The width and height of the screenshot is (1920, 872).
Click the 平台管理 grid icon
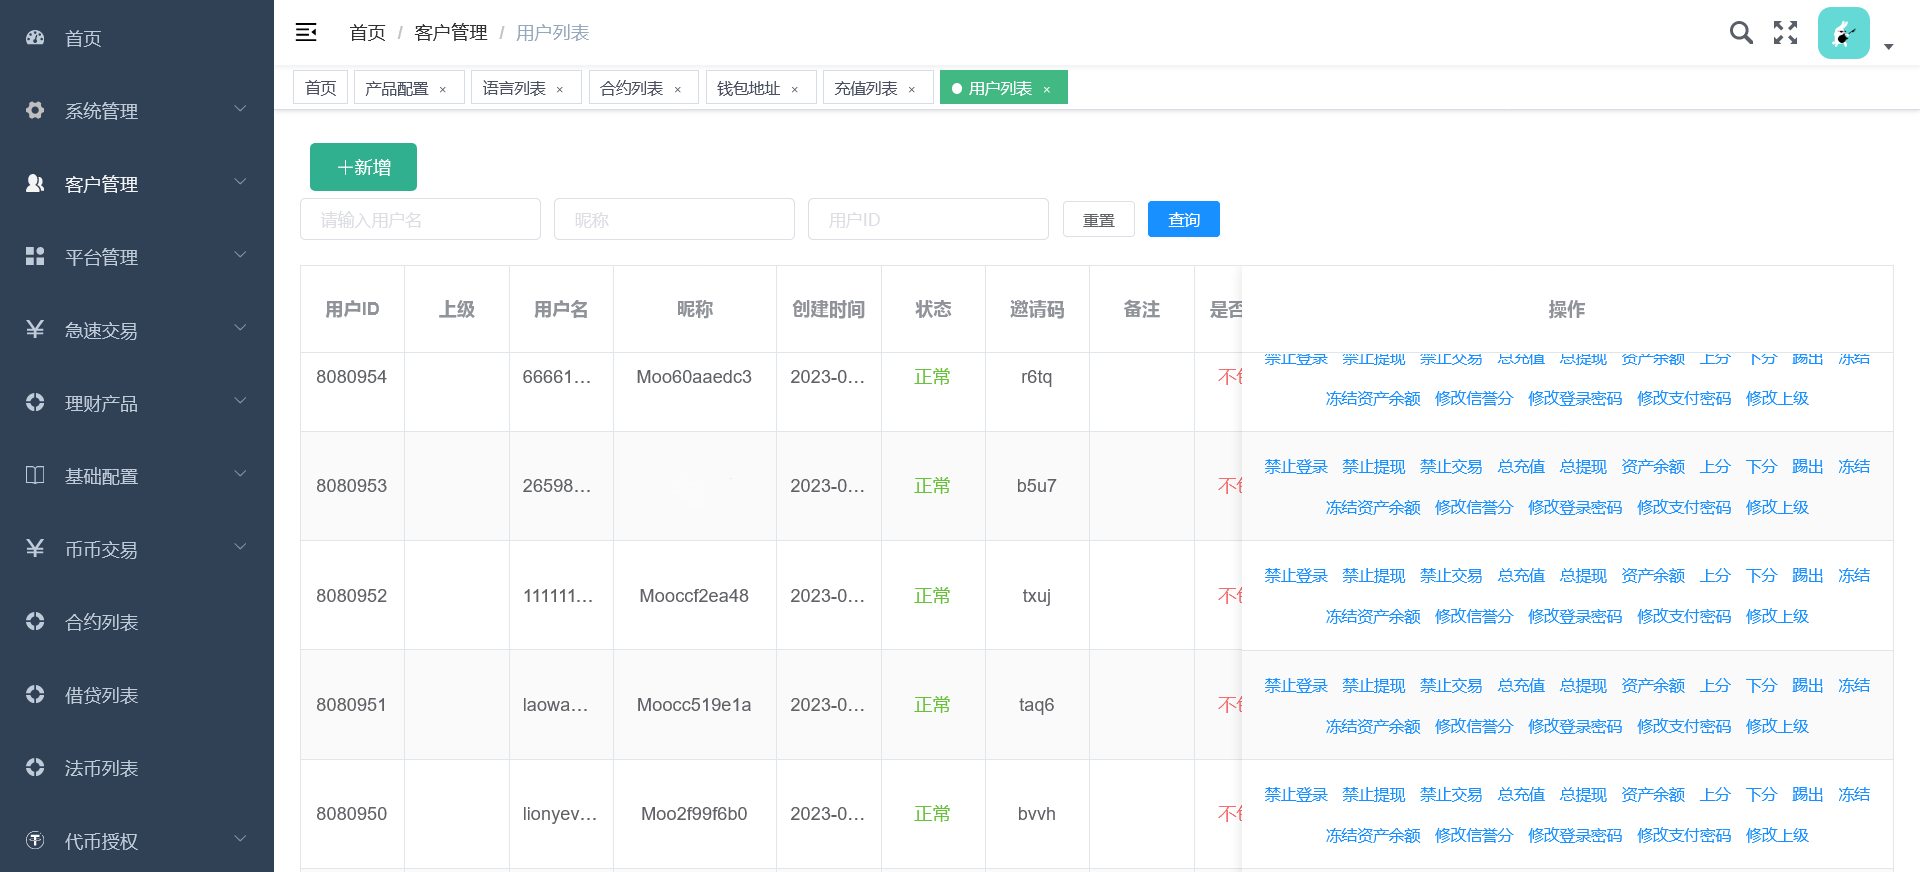click(35, 256)
